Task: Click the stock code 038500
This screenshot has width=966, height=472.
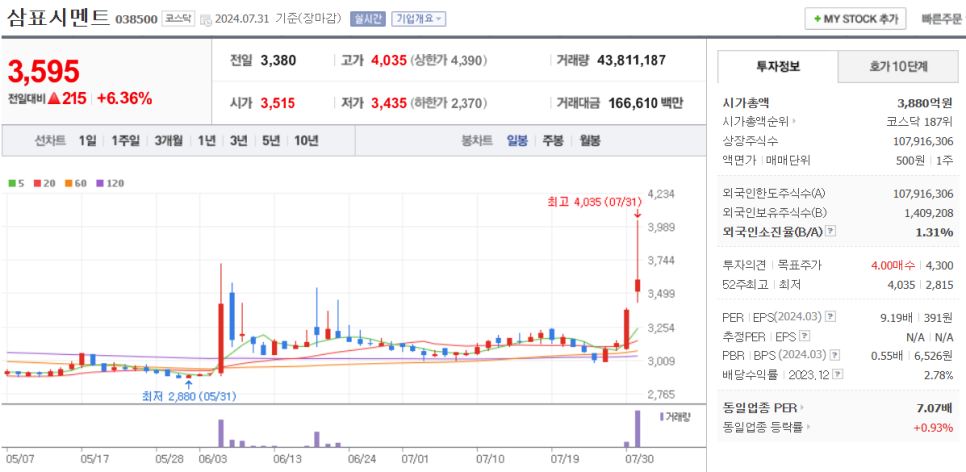Action: tap(136, 20)
